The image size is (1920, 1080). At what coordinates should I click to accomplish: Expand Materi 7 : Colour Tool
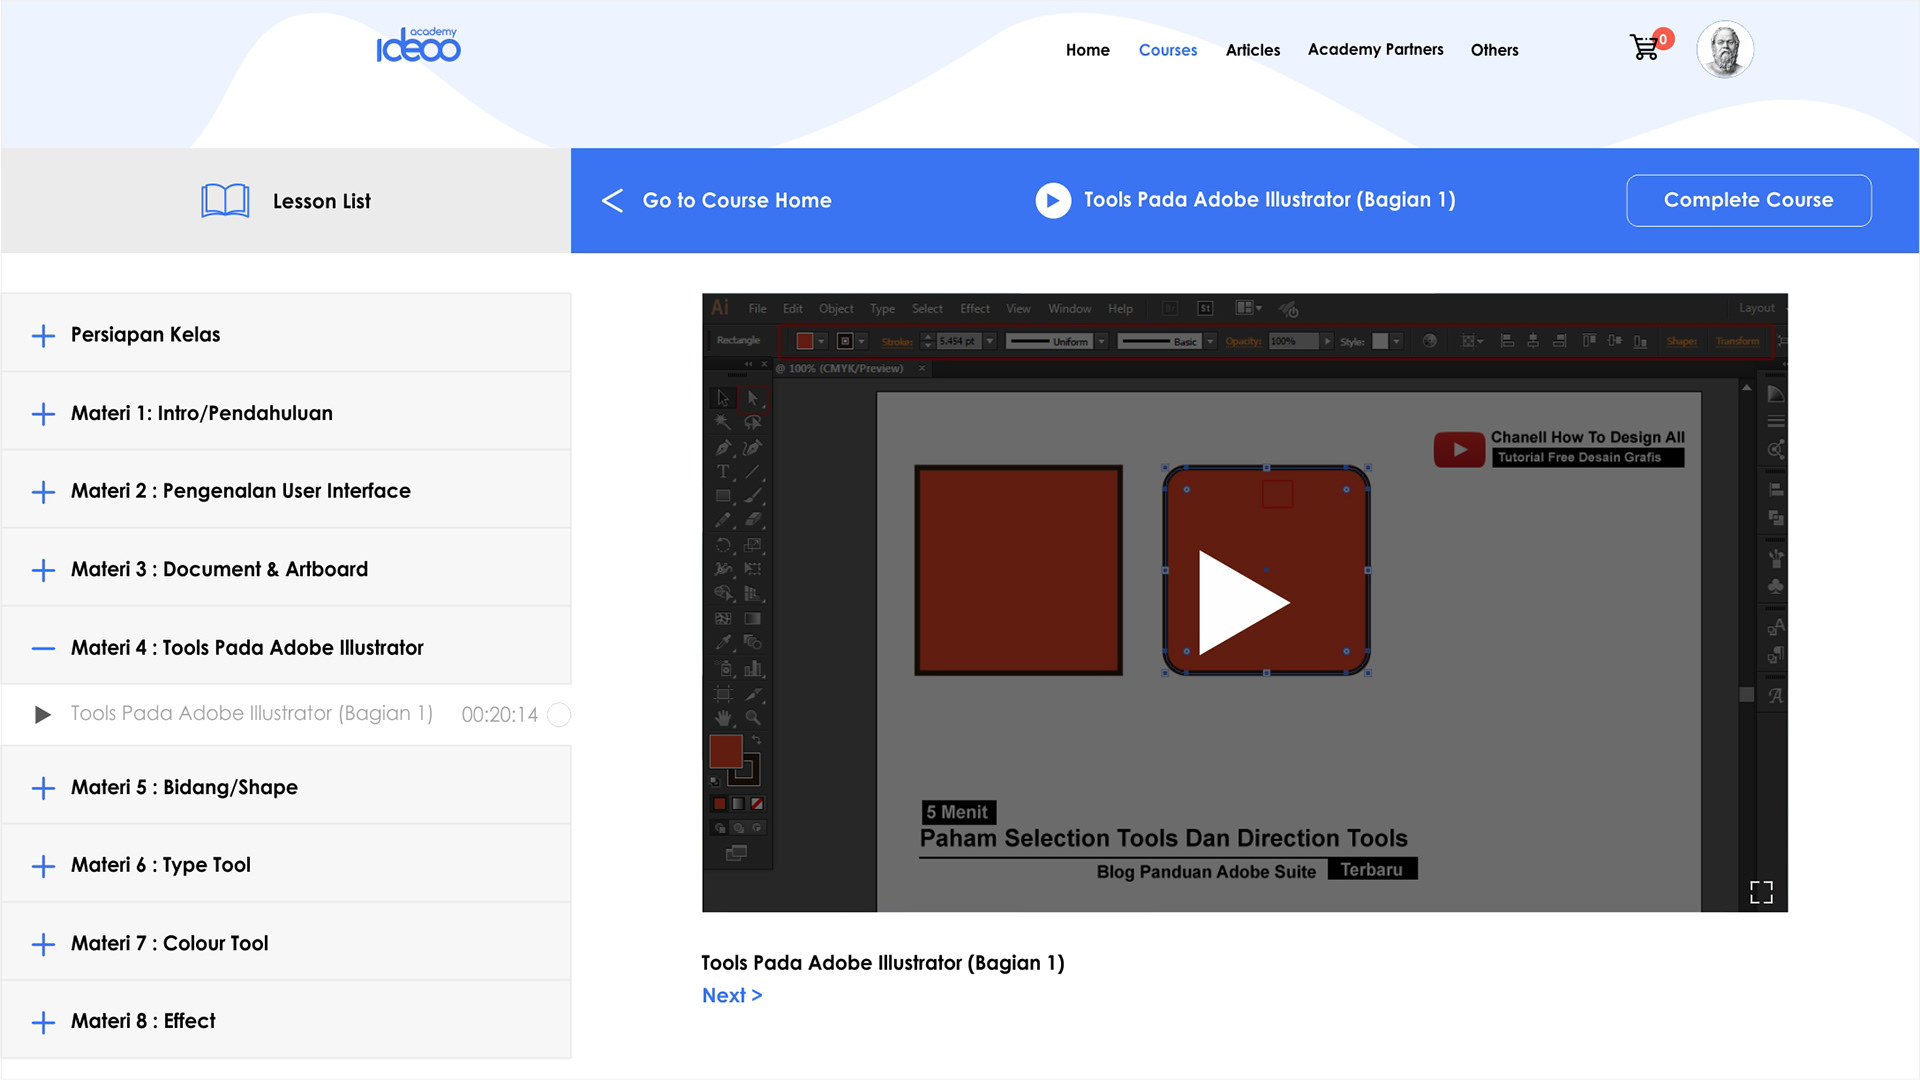(x=286, y=943)
